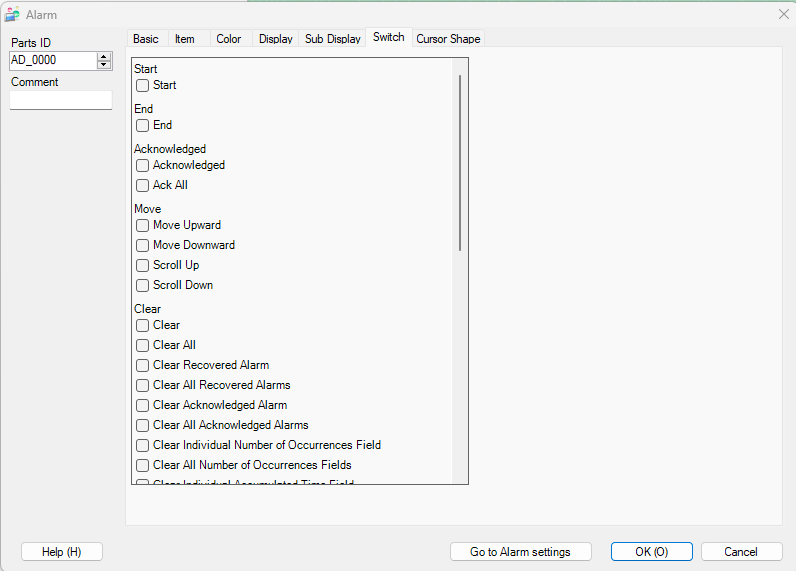Tick Clear Acknowledged Alarm checkbox
The image size is (796, 571).
click(143, 405)
